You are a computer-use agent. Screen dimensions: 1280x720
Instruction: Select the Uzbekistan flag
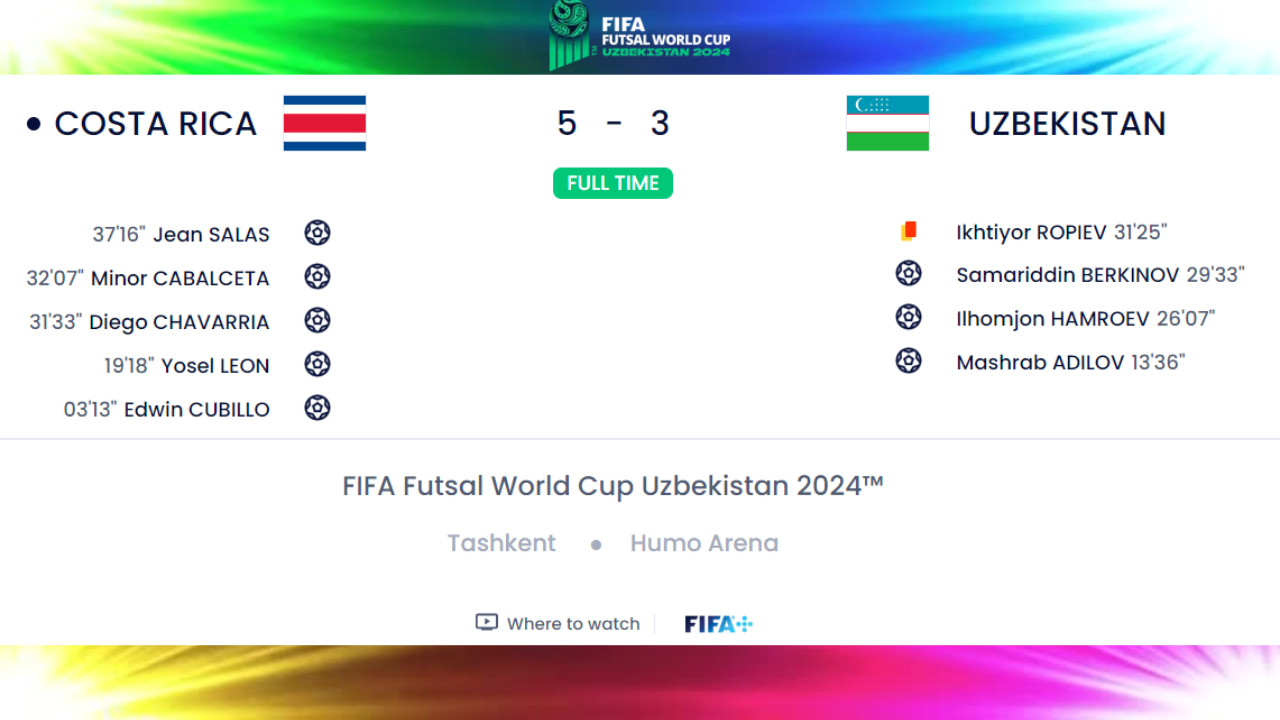coord(888,123)
